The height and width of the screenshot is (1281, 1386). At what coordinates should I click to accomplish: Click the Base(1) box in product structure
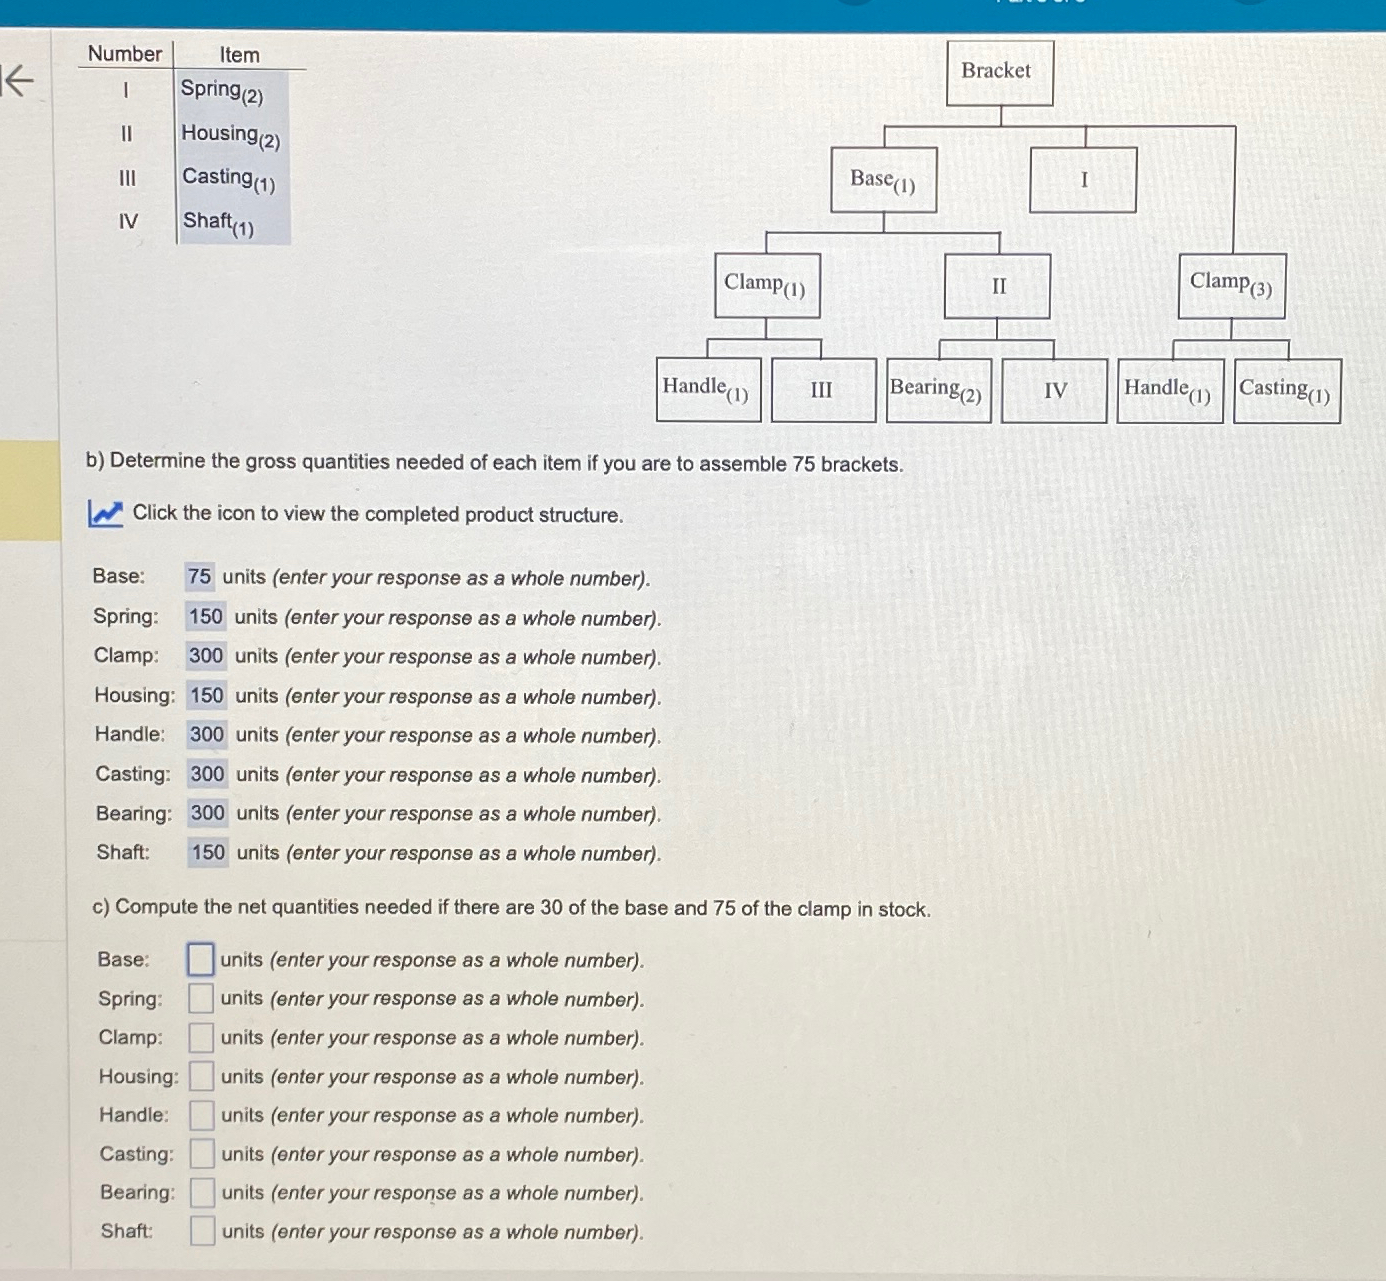(884, 180)
